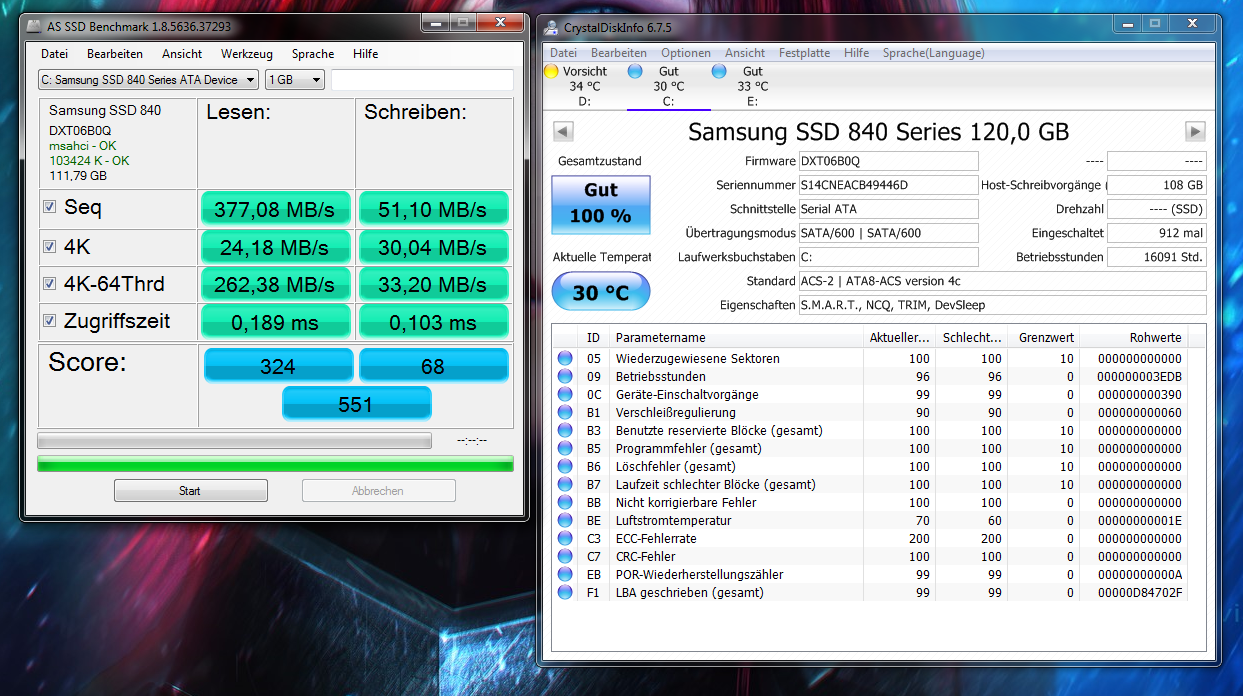This screenshot has height=696, width=1243.
Task: Click the read score 324
Action: pyautogui.click(x=277, y=366)
